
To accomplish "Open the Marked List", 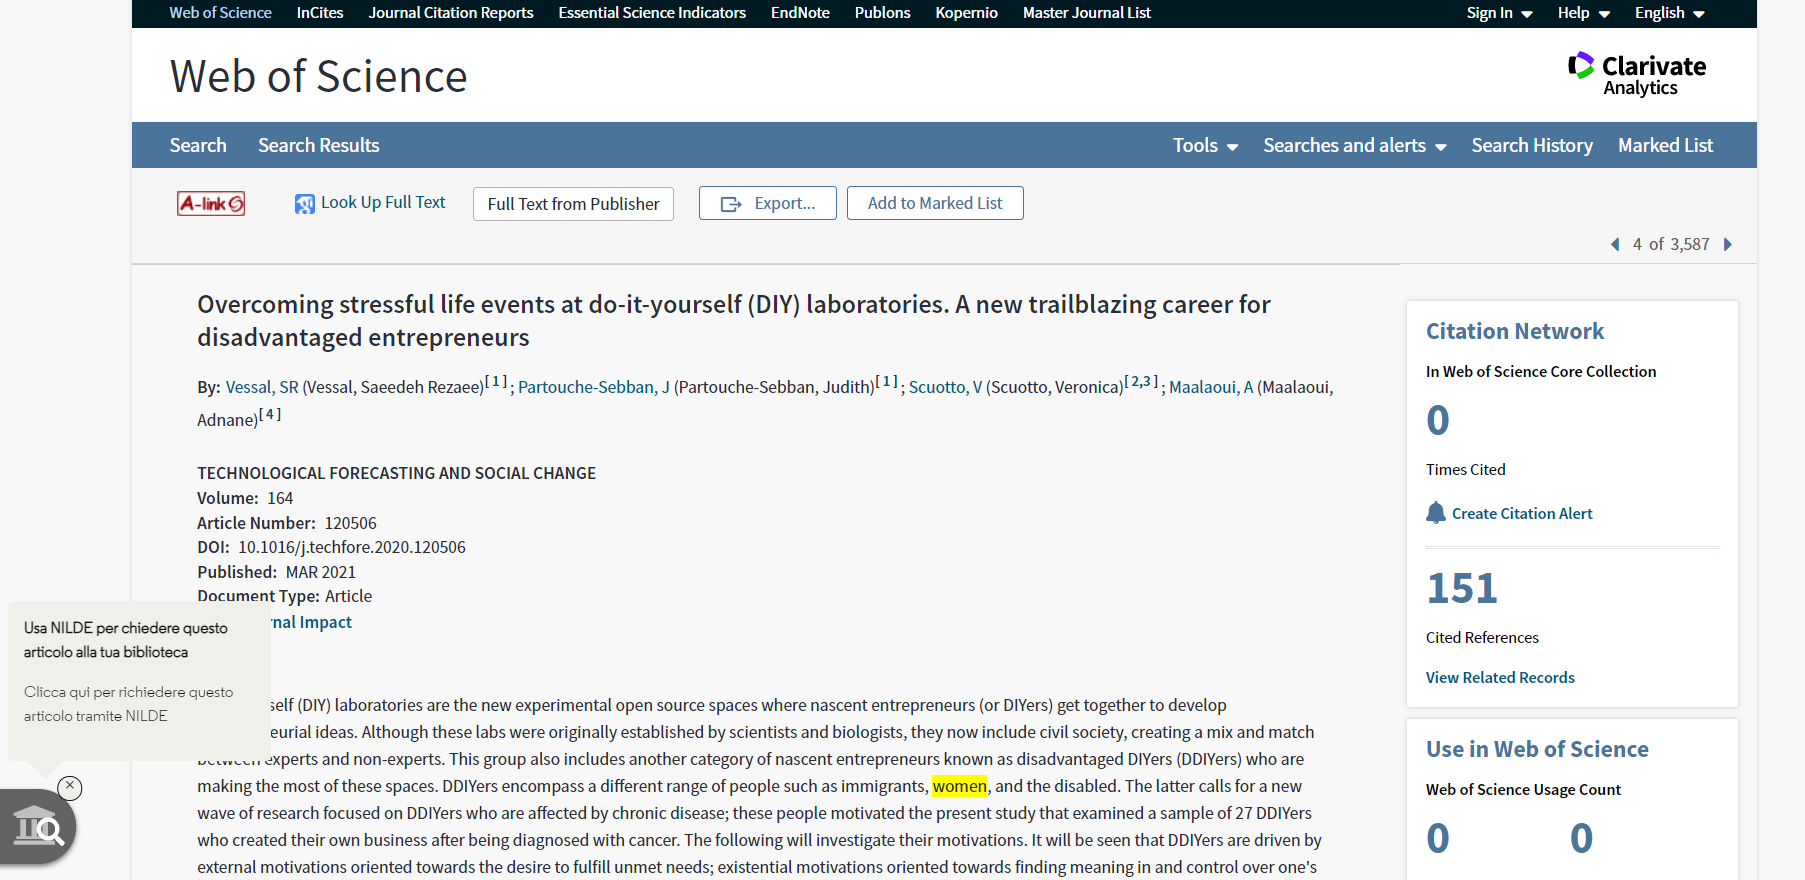I will pos(1665,145).
